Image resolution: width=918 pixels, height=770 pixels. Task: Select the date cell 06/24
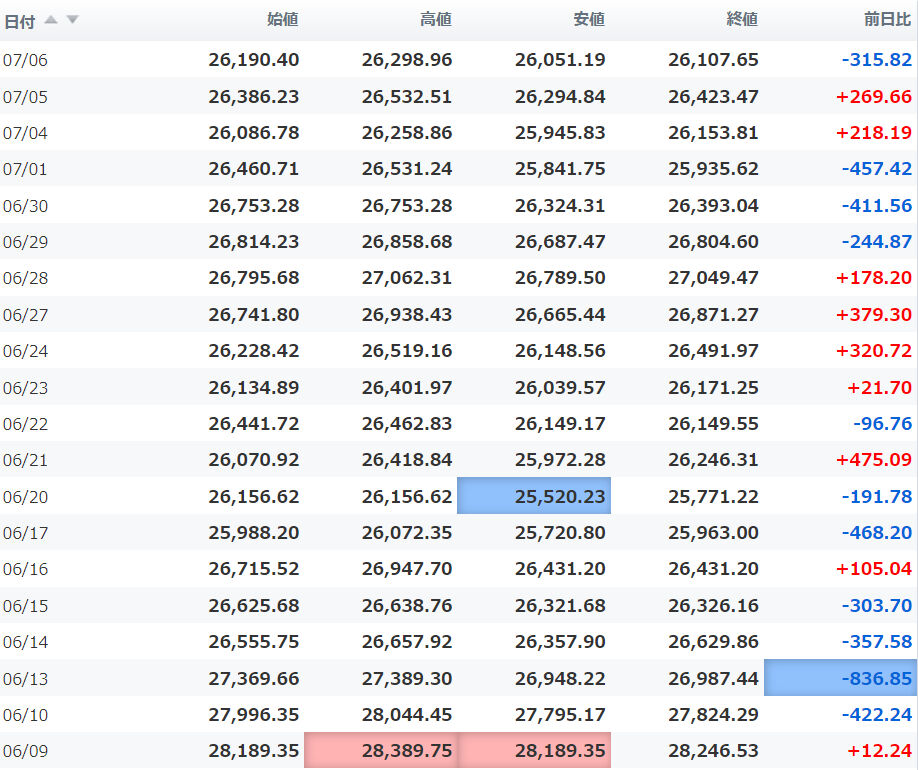pos(25,352)
